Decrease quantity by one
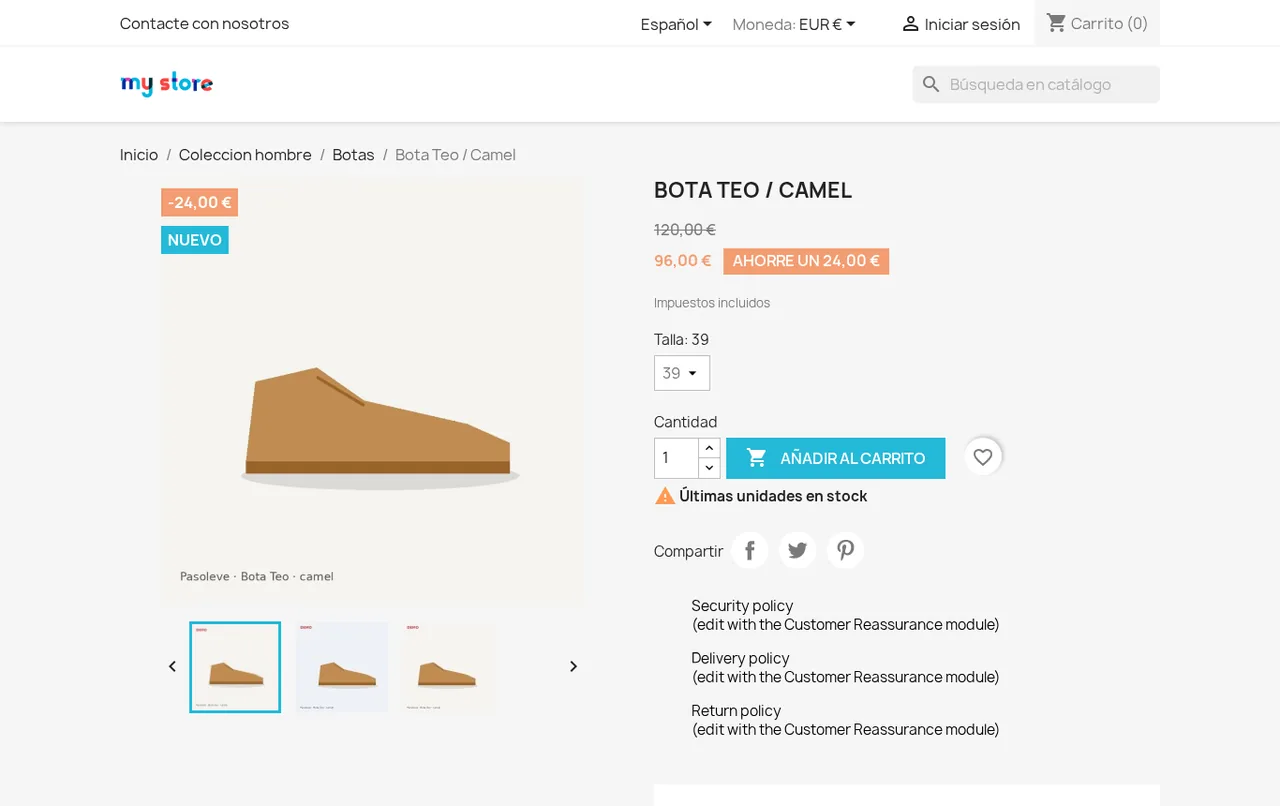 (709, 468)
